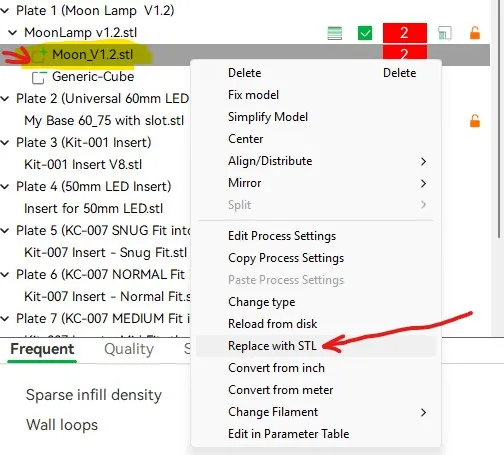Choose Copy Process Settings
The width and height of the screenshot is (504, 455).
click(x=316, y=258)
